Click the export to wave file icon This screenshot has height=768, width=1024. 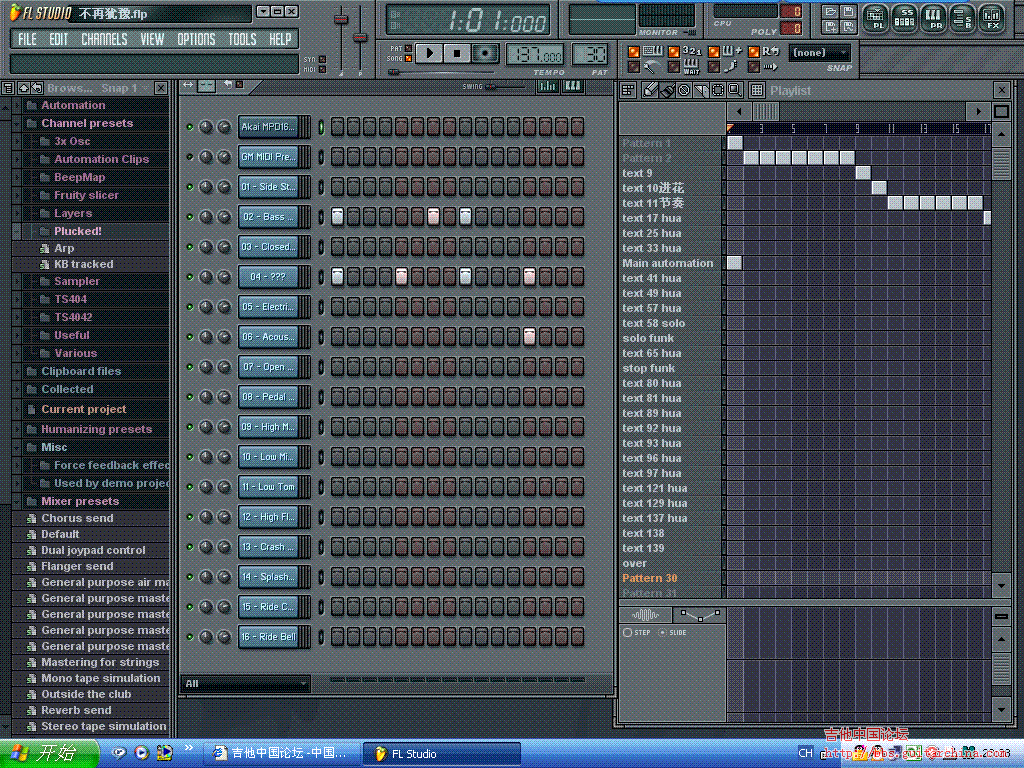[848, 27]
